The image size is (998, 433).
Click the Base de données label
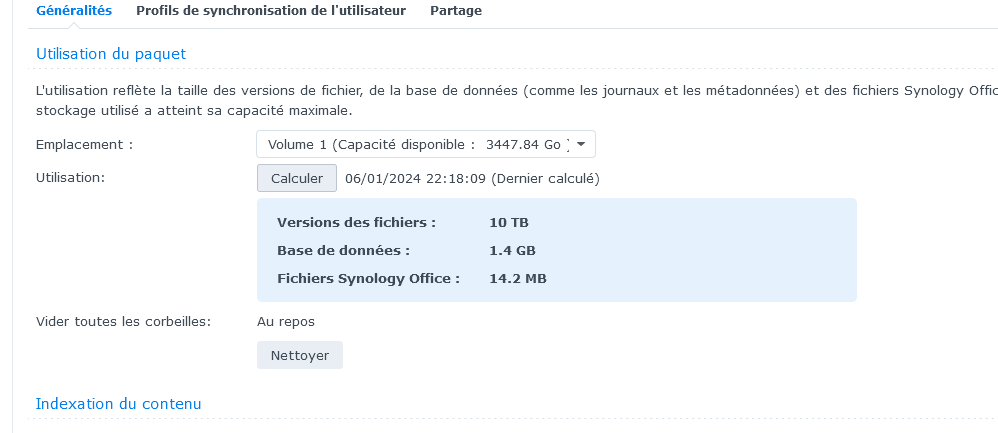[x=343, y=250]
